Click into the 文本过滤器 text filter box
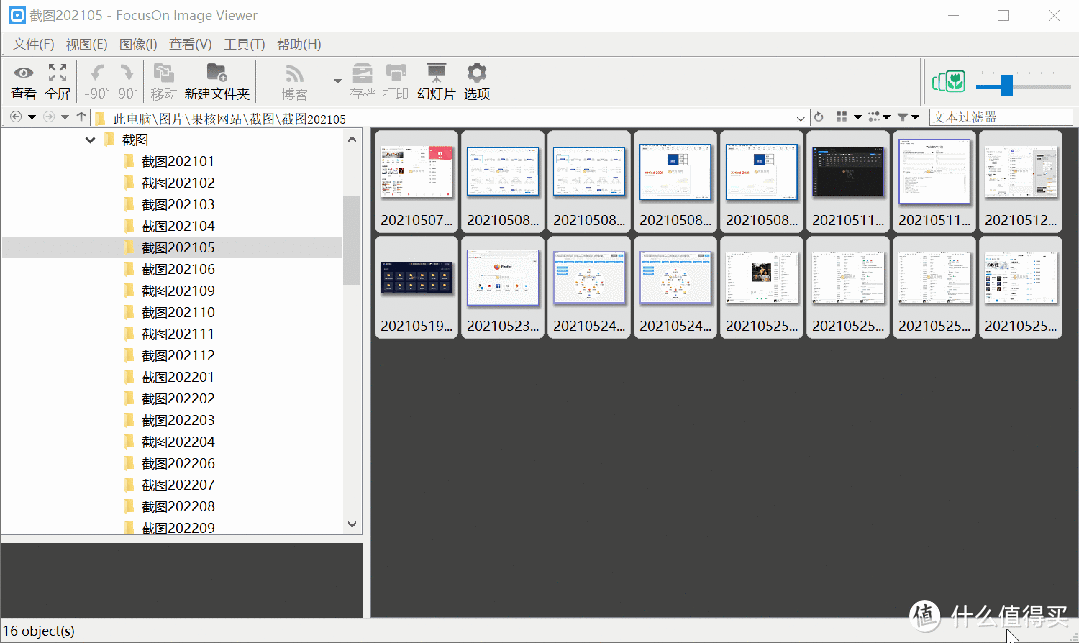This screenshot has height=643, width=1079. pyautogui.click(x=1001, y=117)
